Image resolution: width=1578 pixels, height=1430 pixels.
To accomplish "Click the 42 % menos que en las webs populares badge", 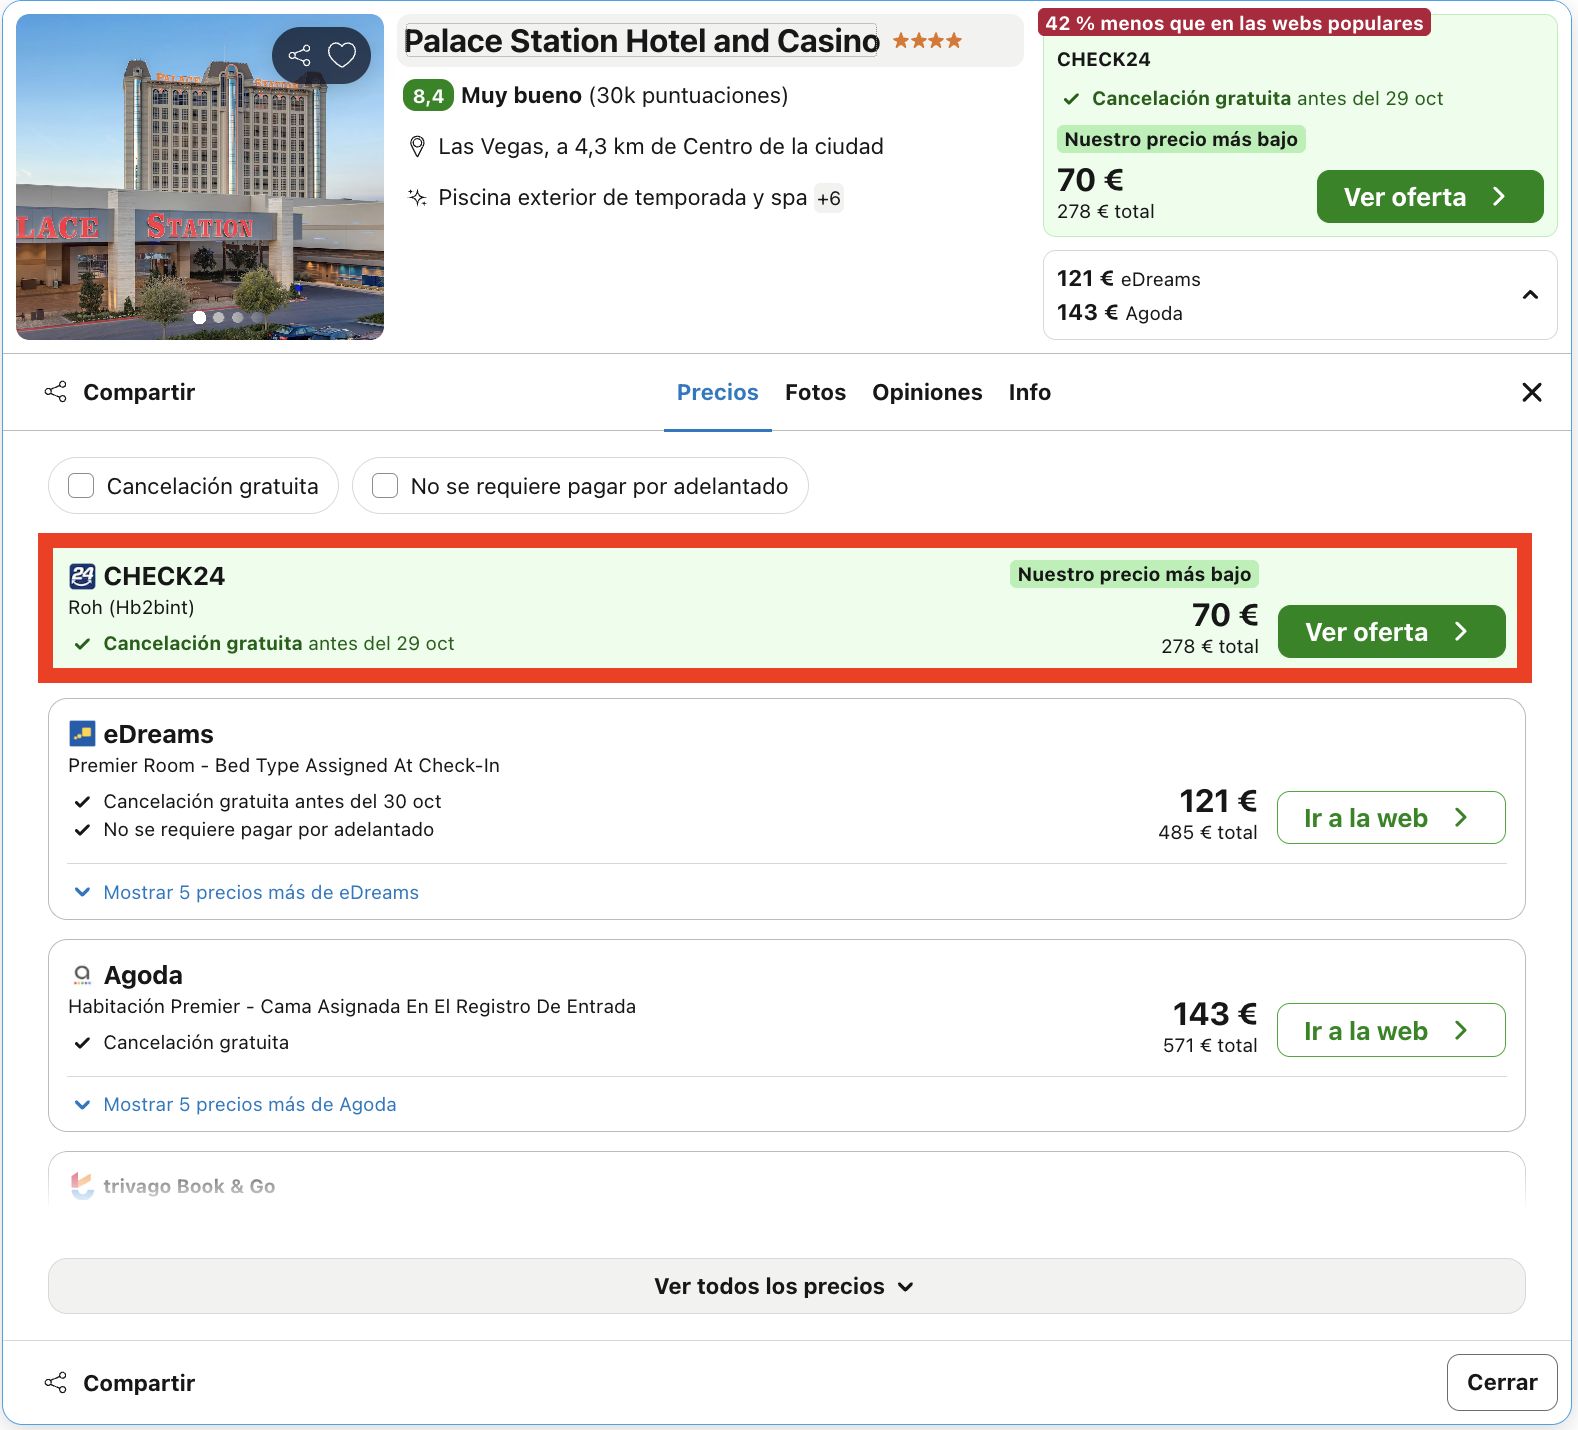I will pos(1234,23).
